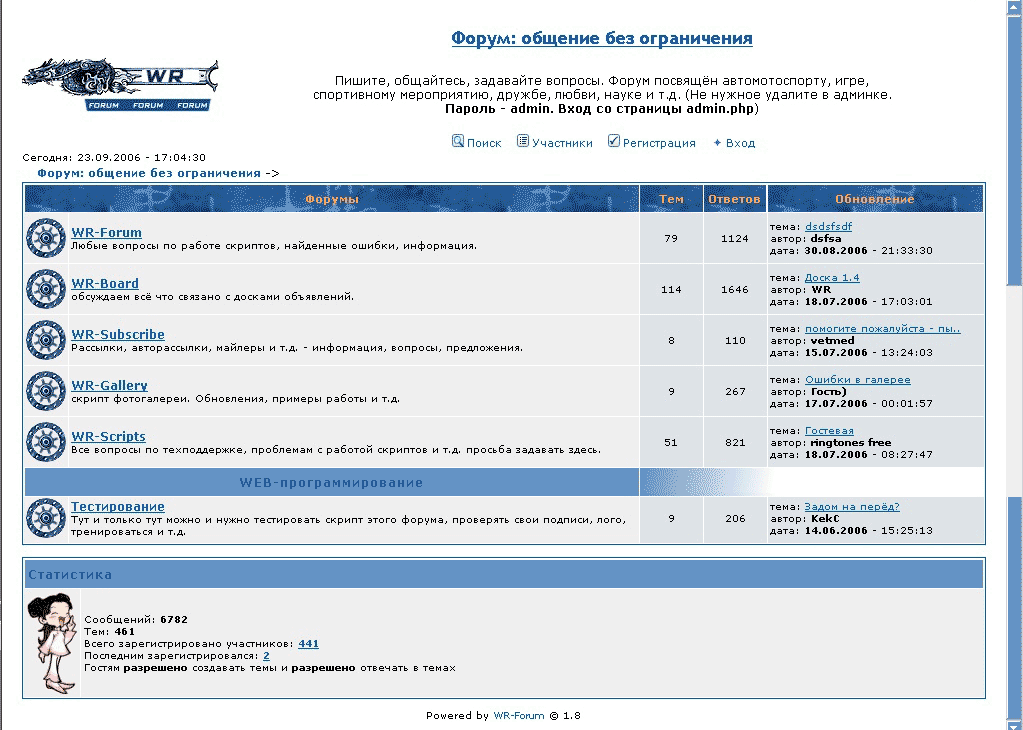Click the list icon beside Участники
This screenshot has height=730, width=1023.
pos(523,141)
